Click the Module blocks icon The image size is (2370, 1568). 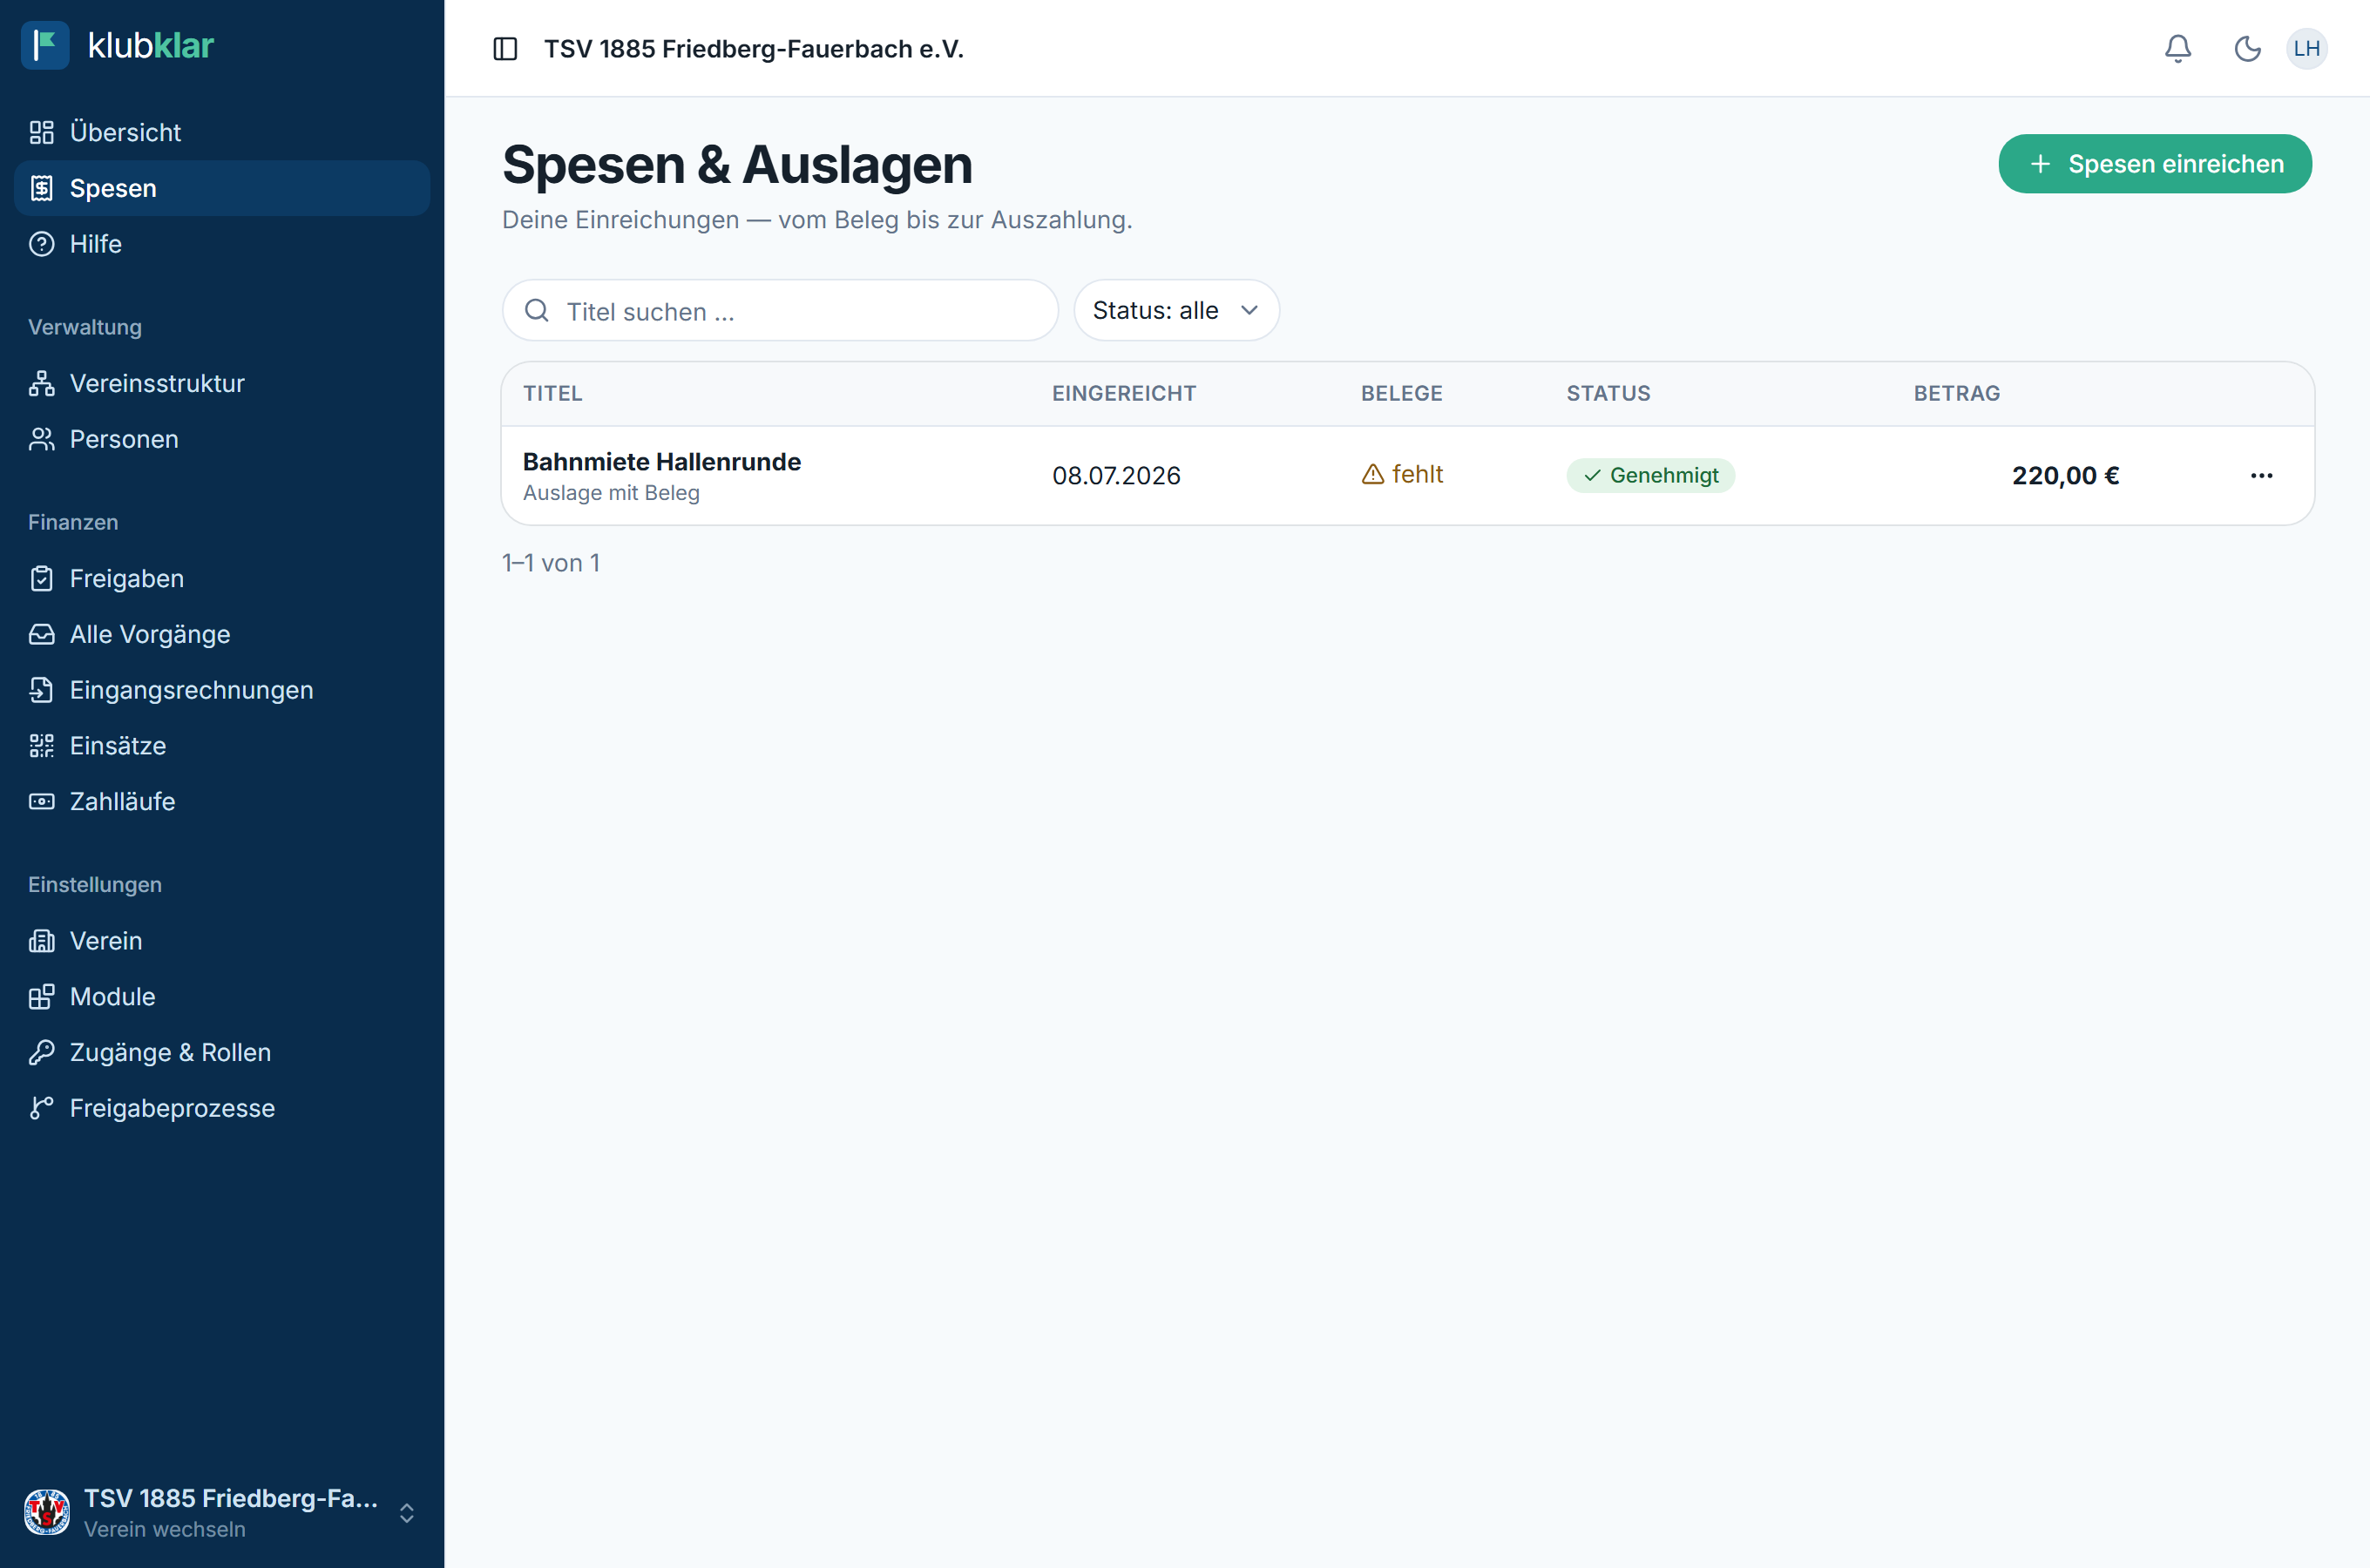(42, 997)
